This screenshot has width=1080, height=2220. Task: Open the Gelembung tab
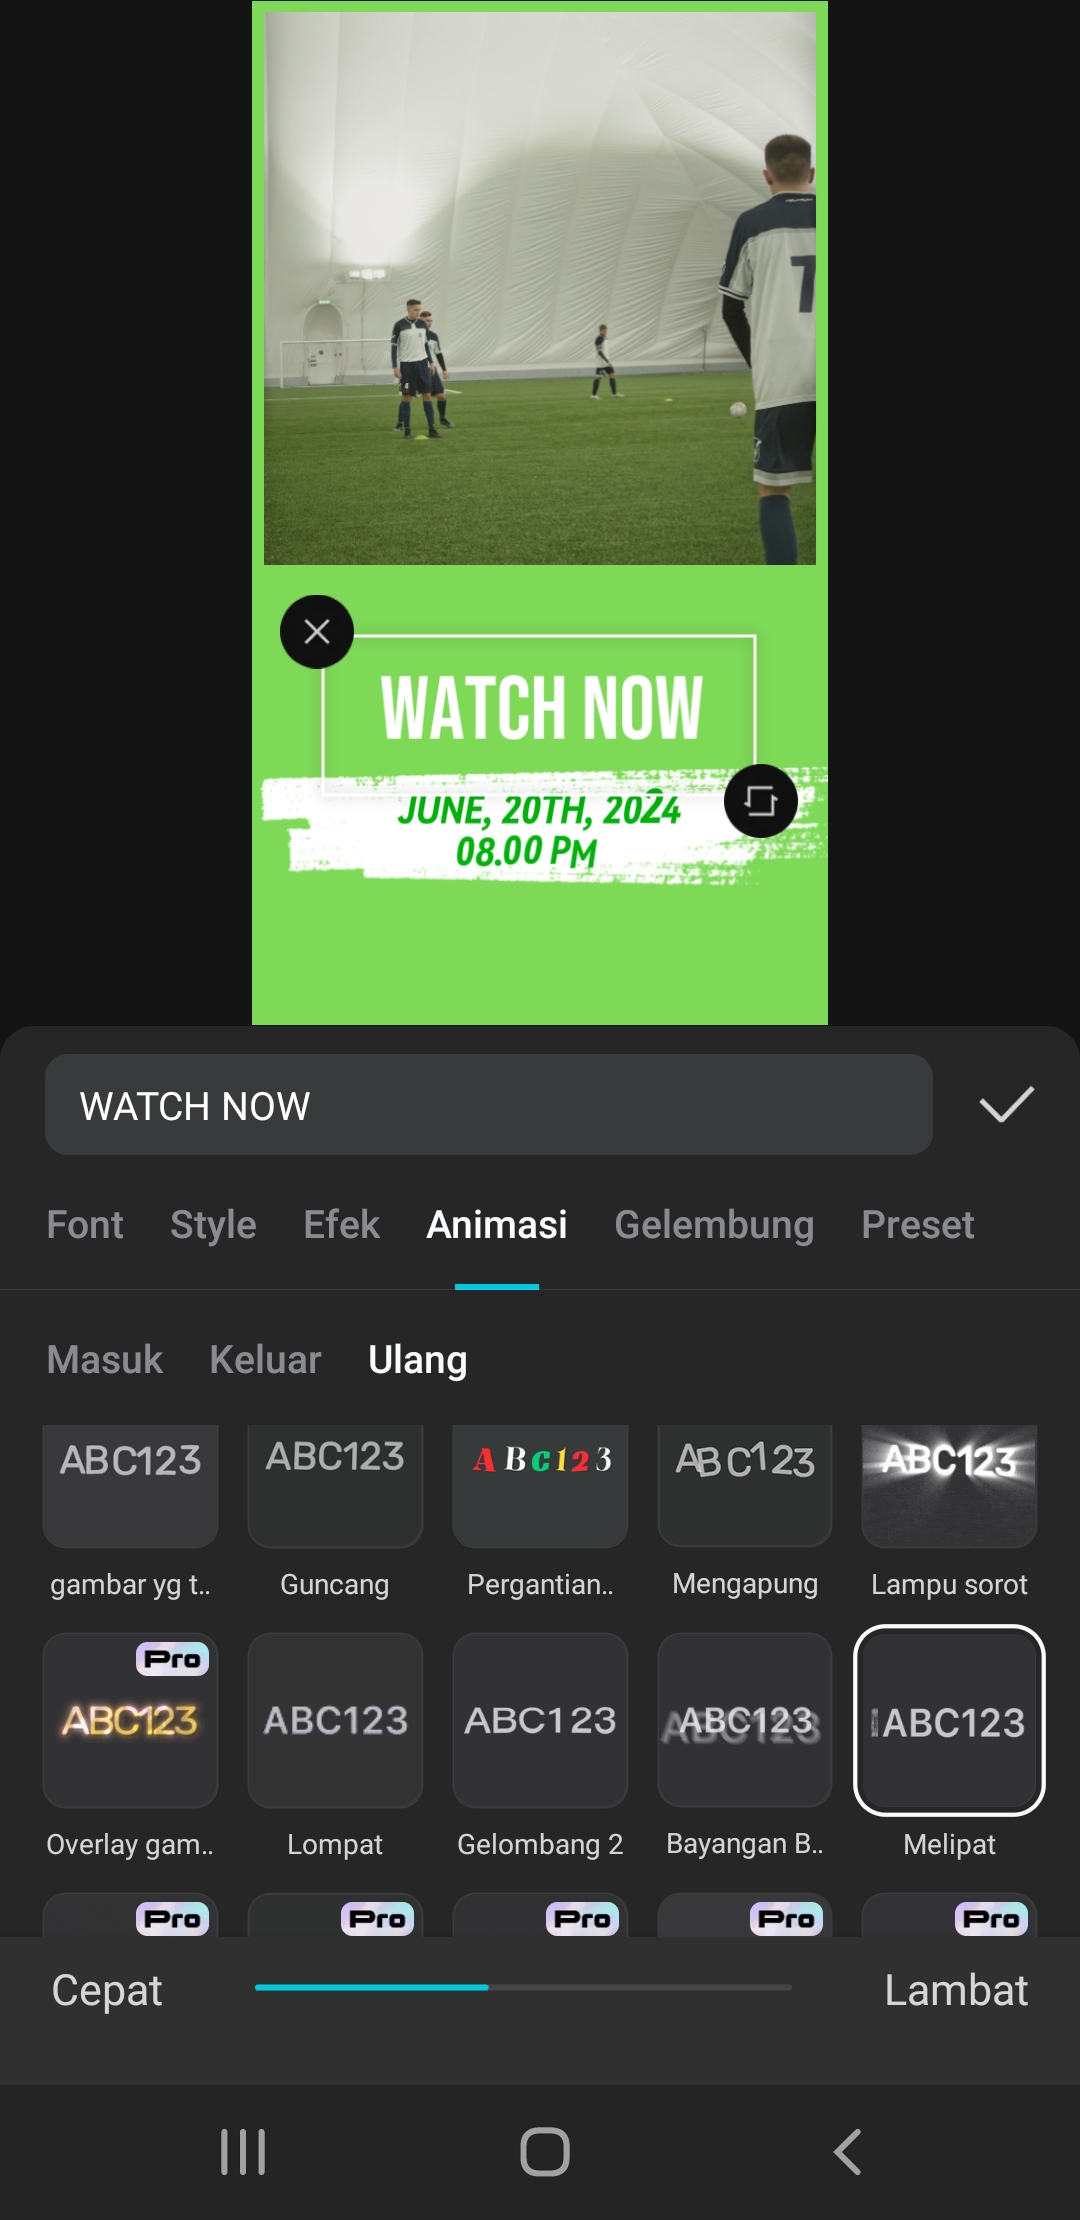point(714,1225)
